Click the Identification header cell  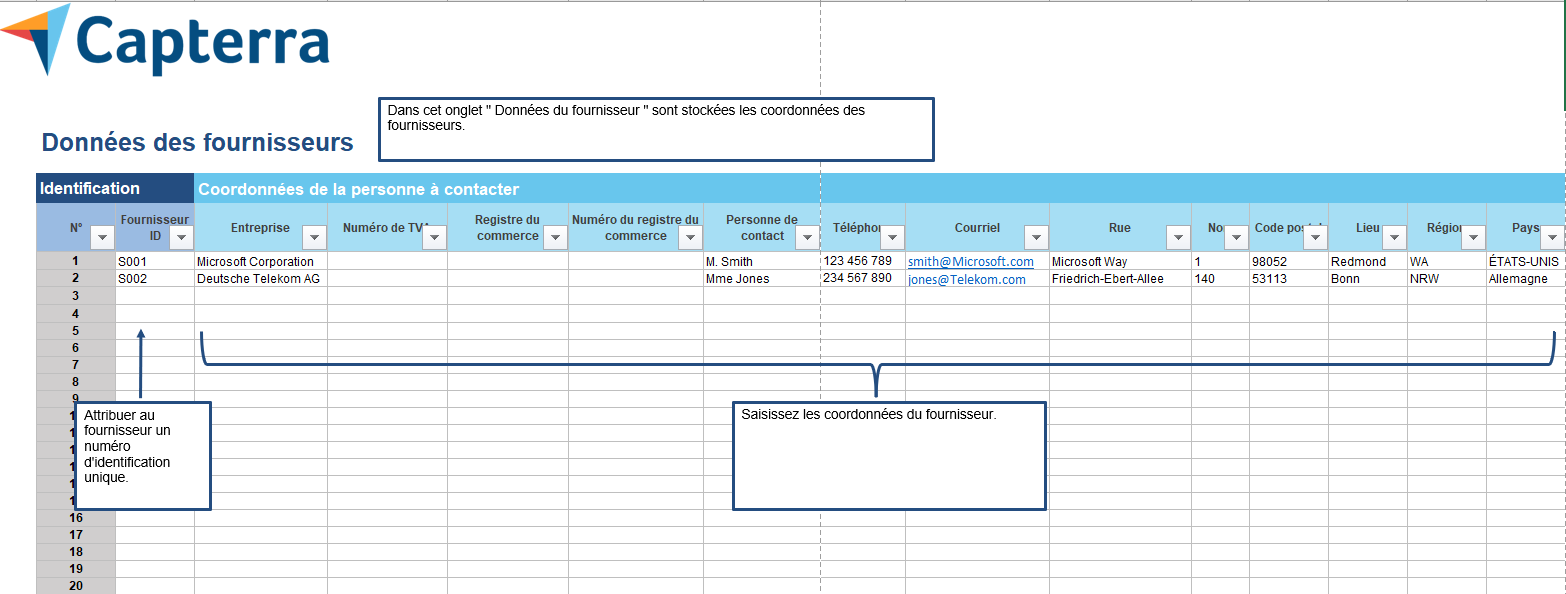[x=88, y=188]
